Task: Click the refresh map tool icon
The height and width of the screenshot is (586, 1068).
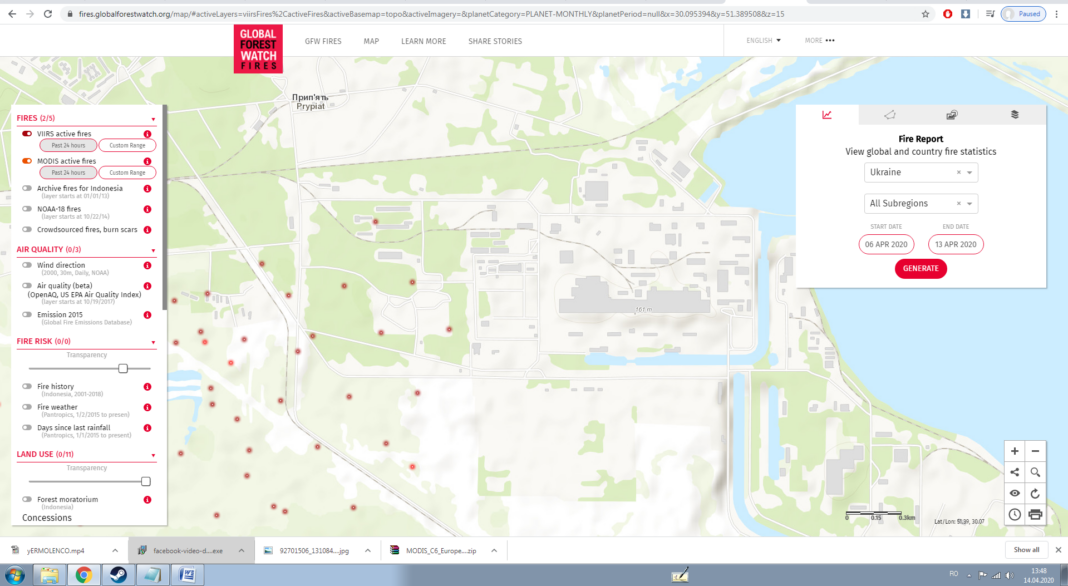Action: coord(1035,493)
